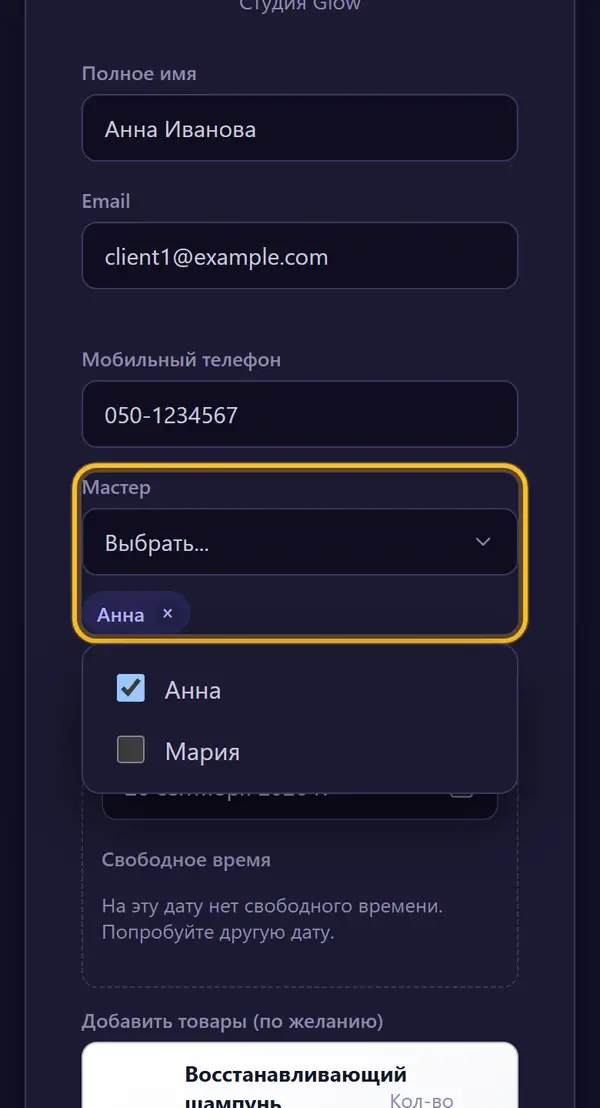Remove the Анна chip with its × icon
The image size is (600, 1108).
pos(167,613)
